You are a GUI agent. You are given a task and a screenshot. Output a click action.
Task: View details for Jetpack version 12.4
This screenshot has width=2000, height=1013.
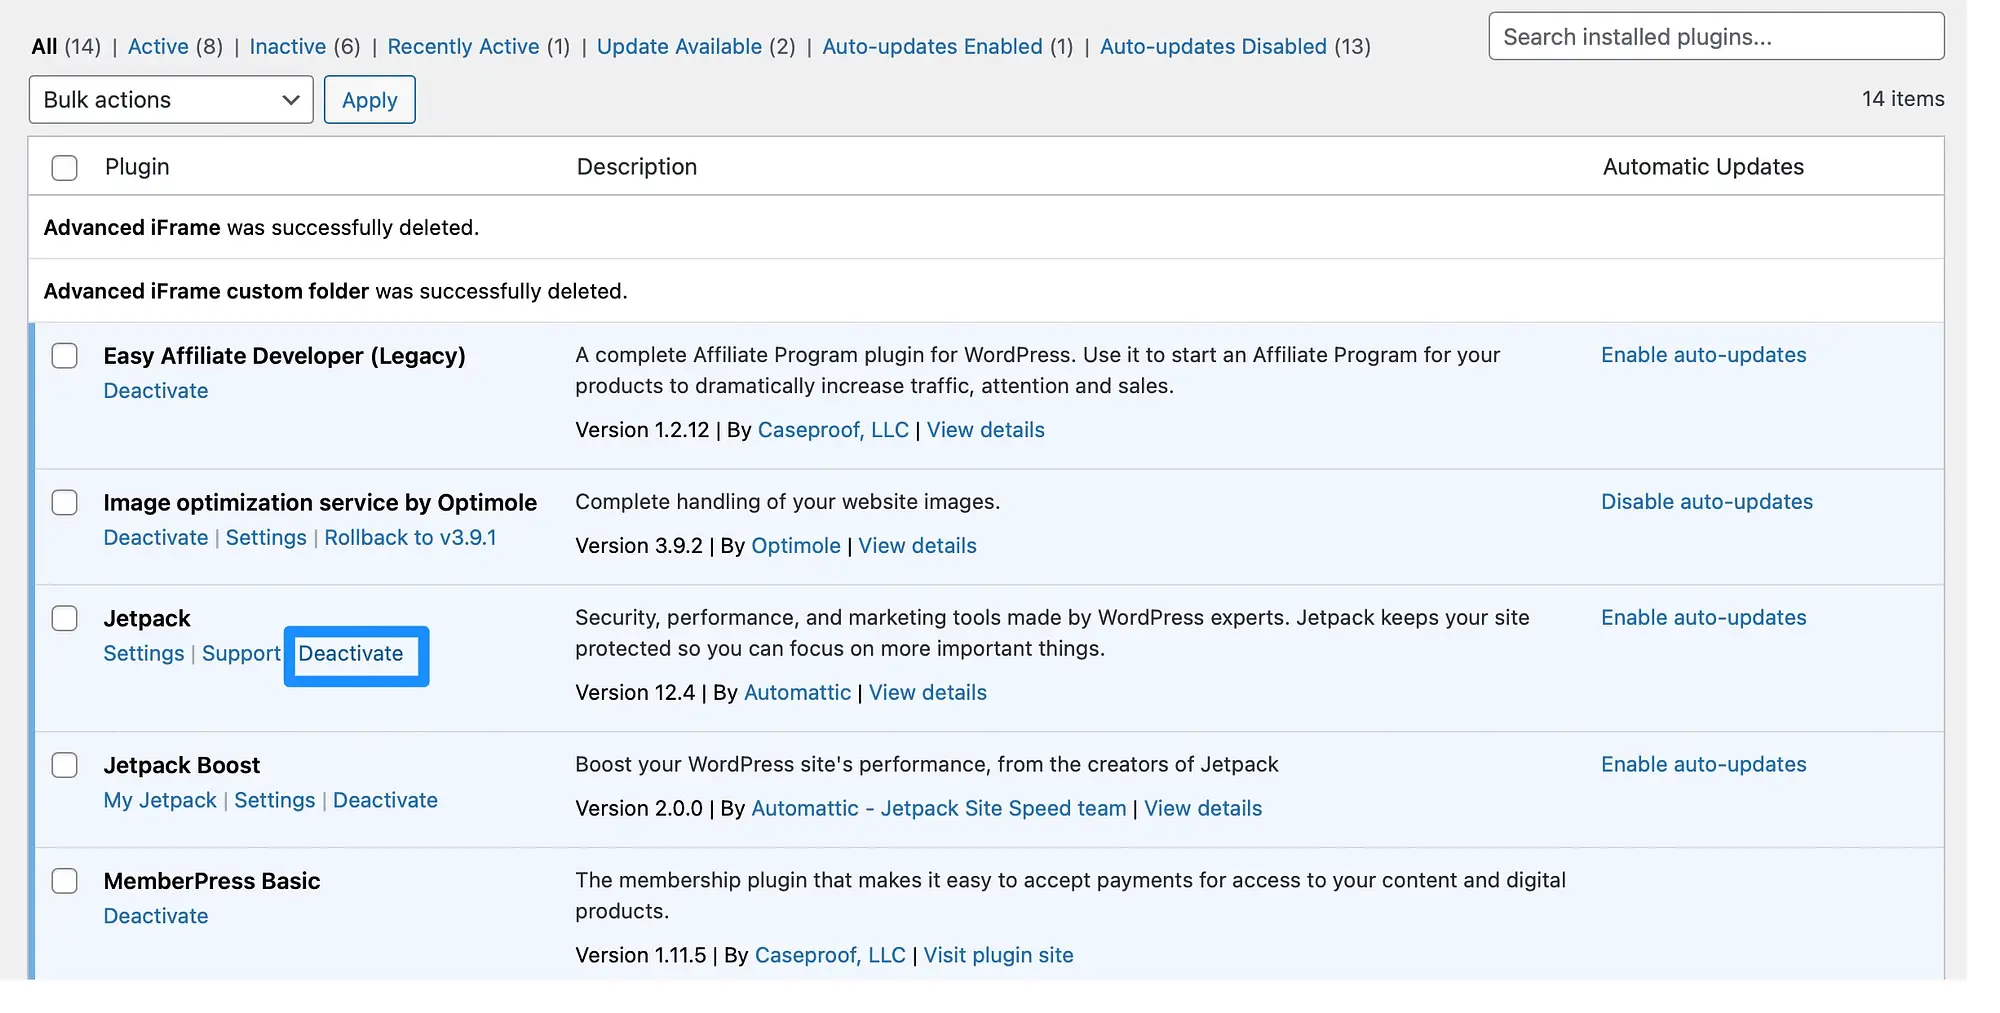click(927, 693)
